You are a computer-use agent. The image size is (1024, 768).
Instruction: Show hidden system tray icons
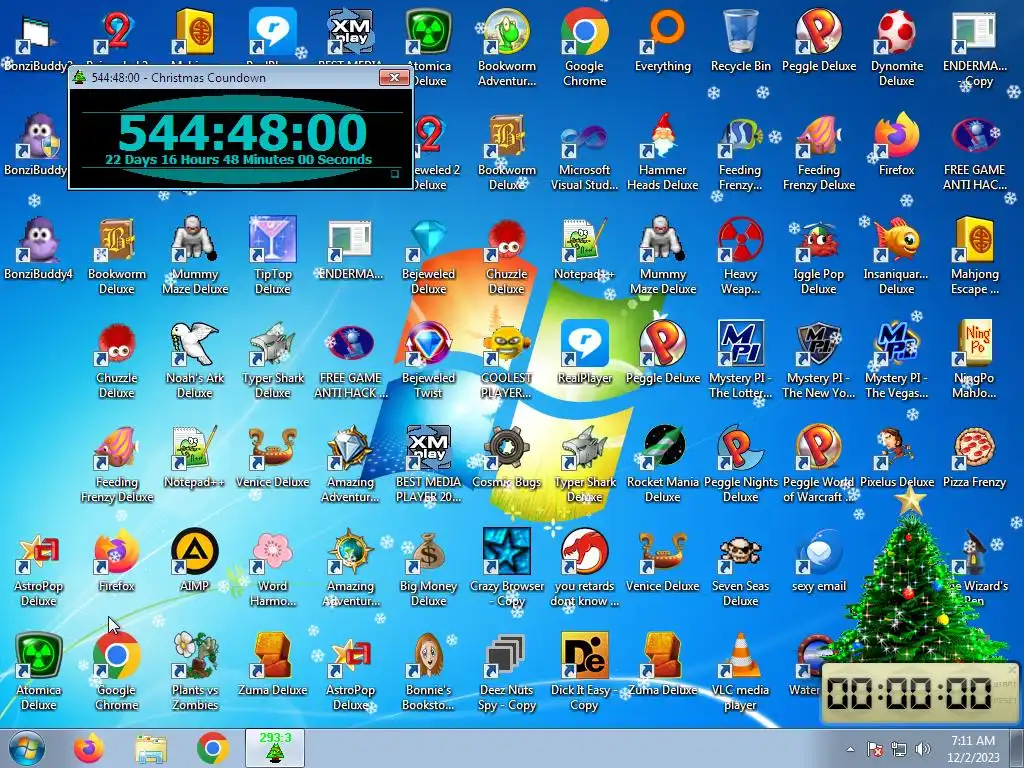pos(850,749)
